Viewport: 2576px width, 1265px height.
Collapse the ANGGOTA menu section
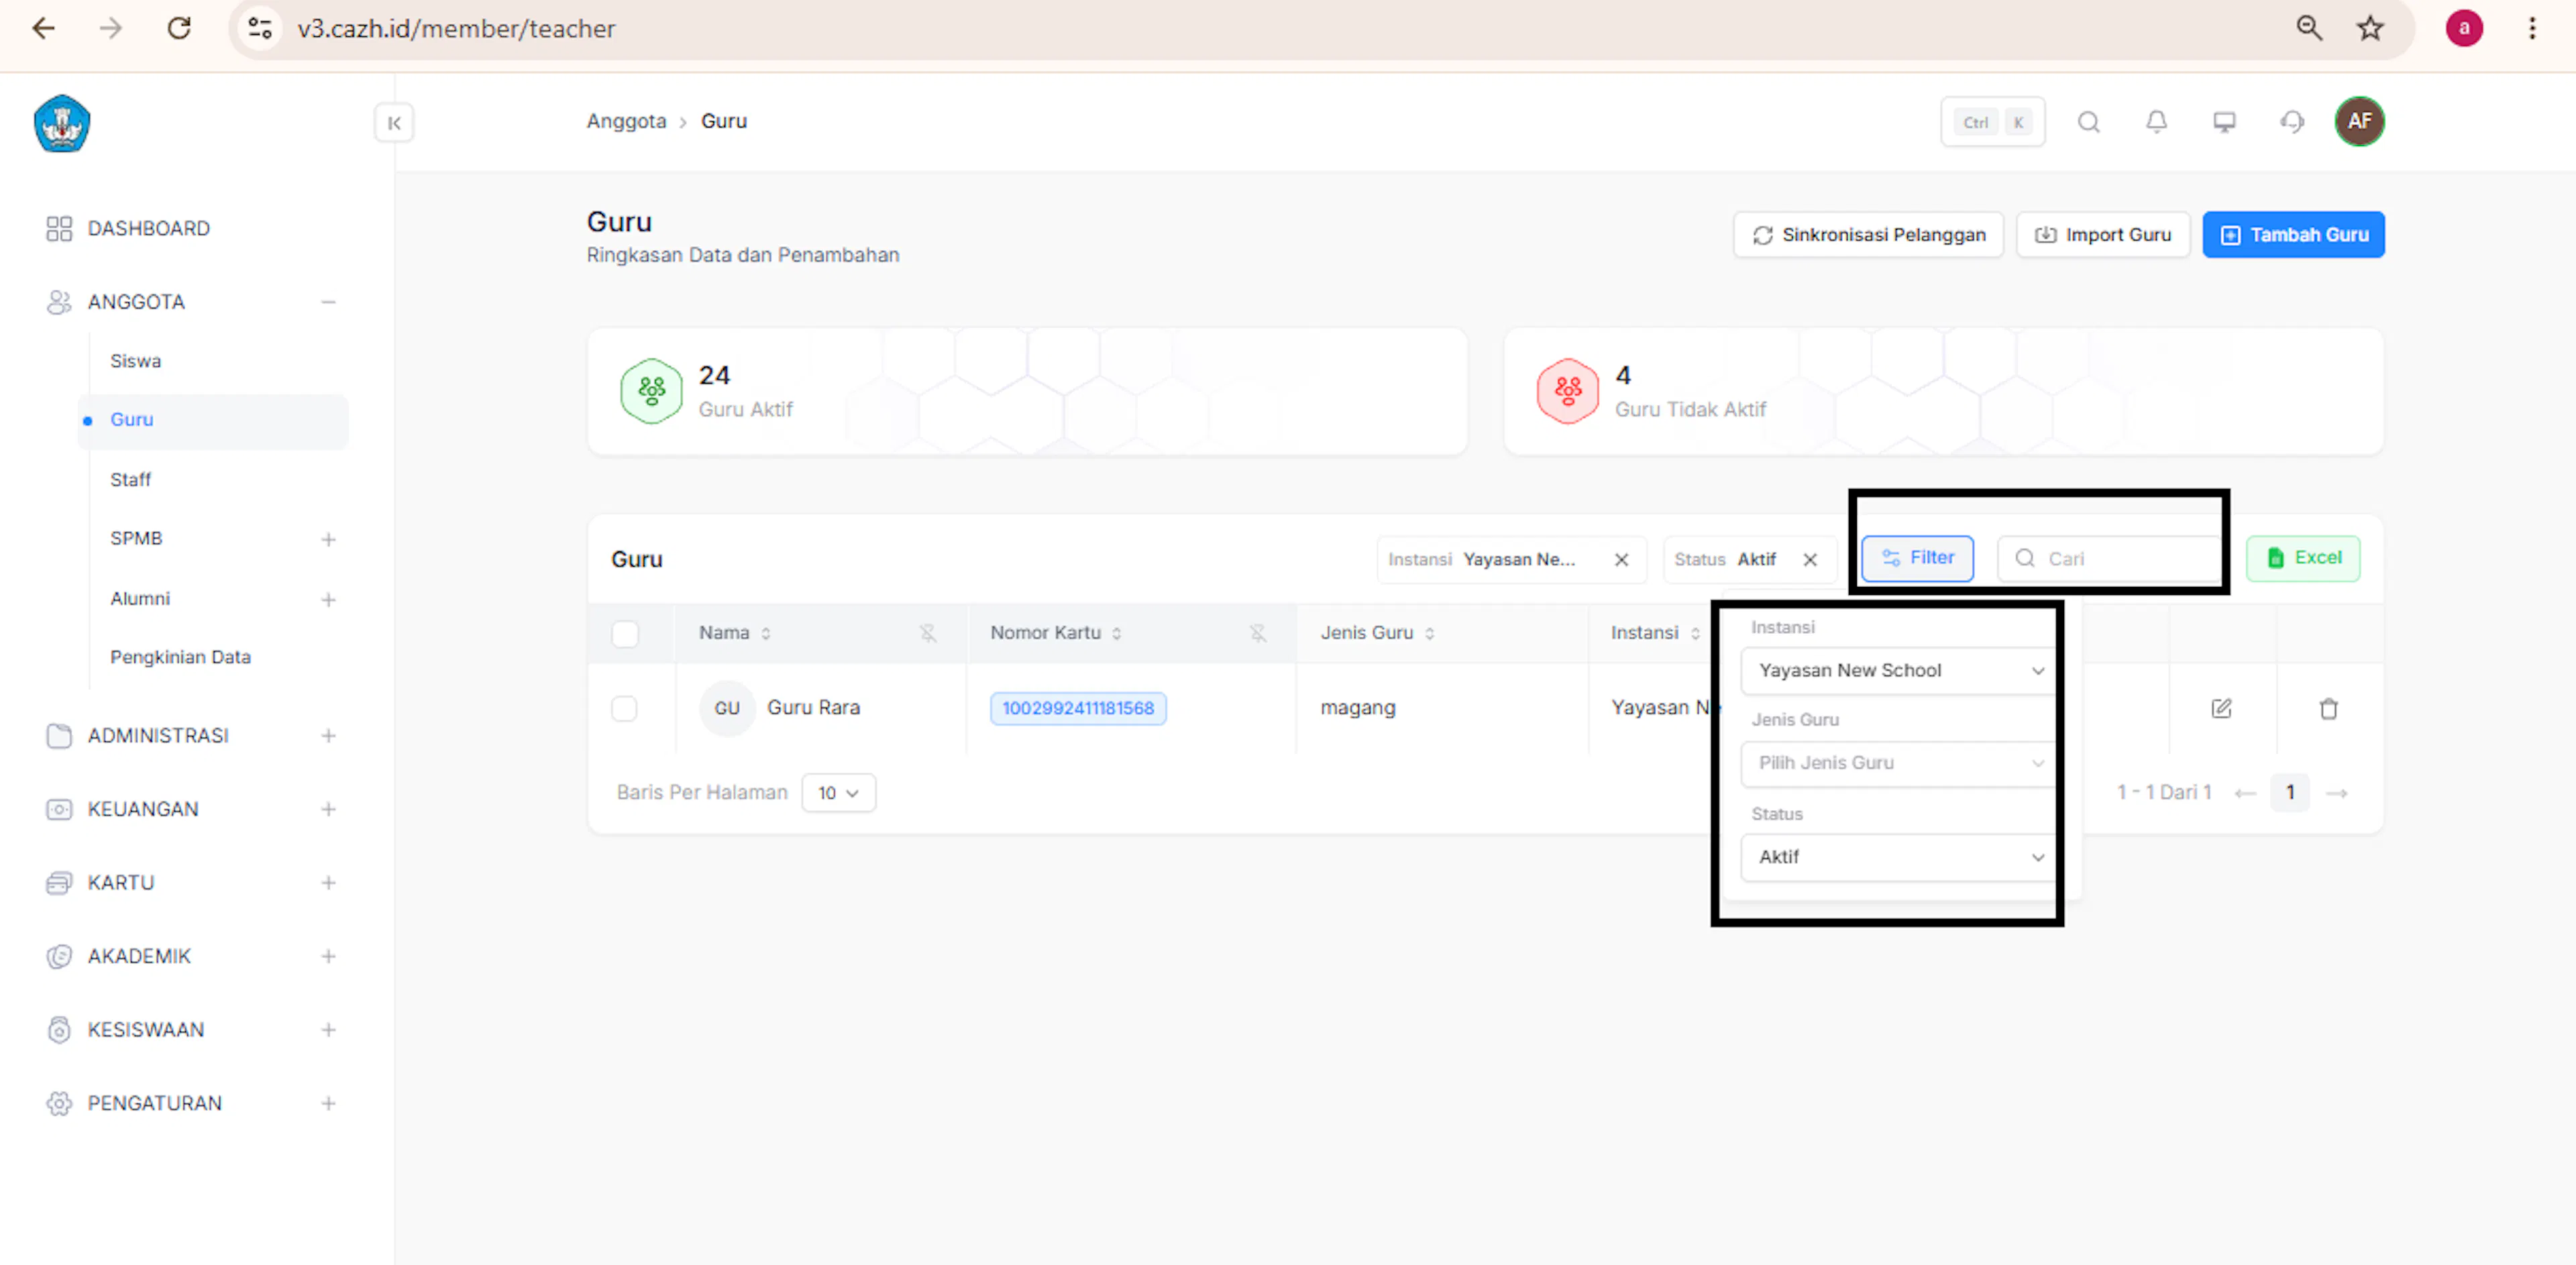coord(328,302)
